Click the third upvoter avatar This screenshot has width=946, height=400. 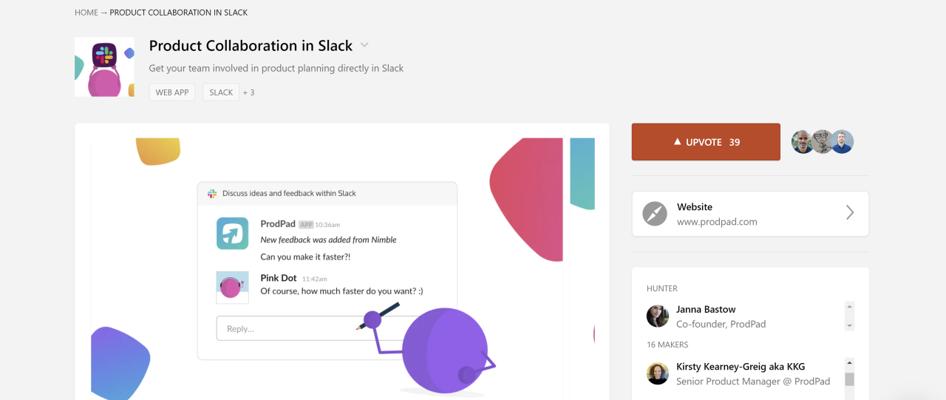[x=842, y=142]
